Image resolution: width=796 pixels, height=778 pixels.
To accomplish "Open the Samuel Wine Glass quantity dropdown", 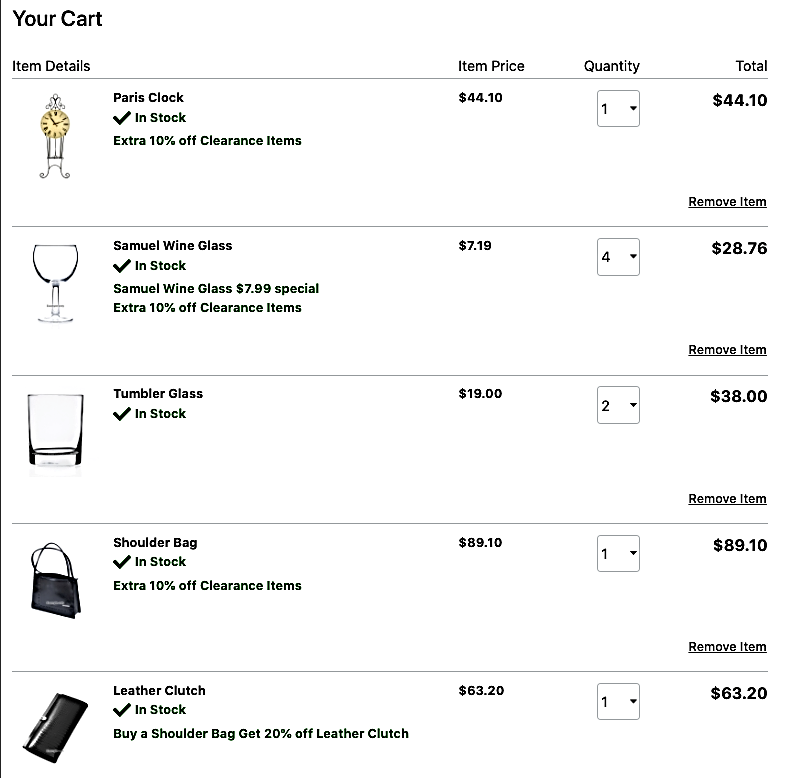I will [618, 257].
